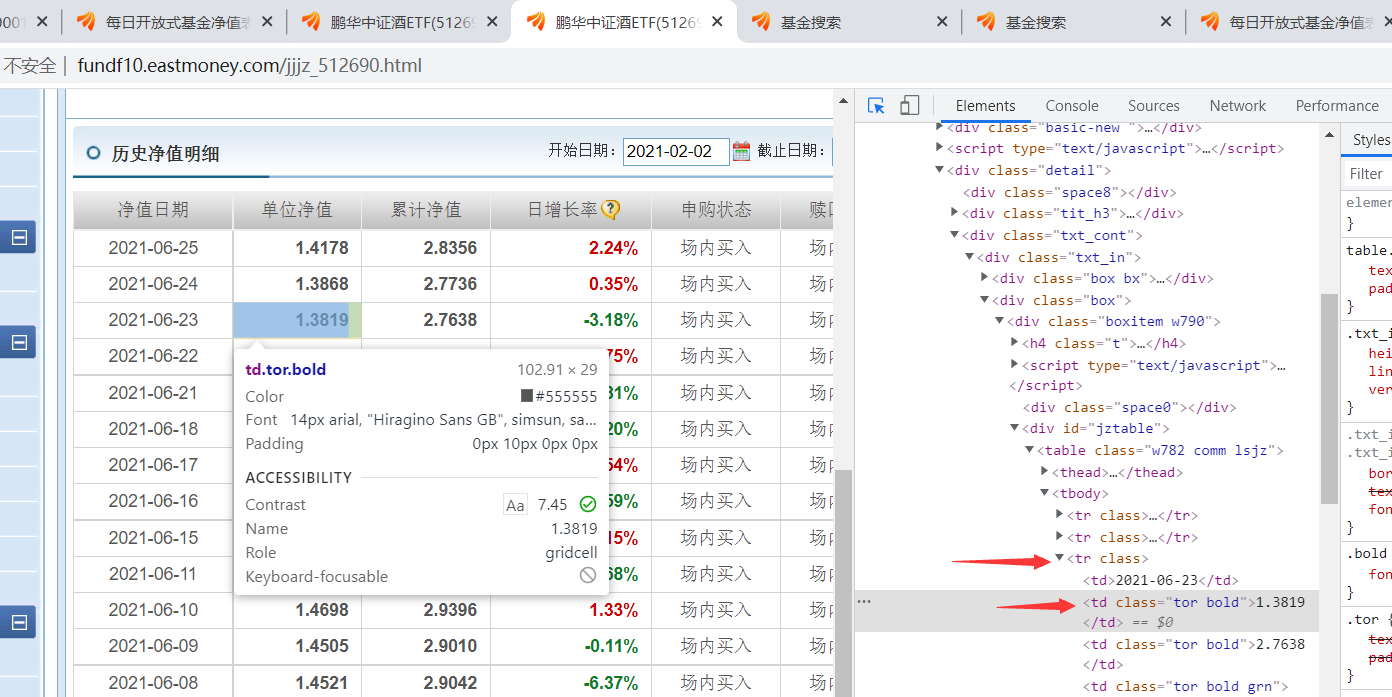Collapse the div class detail node

tap(939, 170)
